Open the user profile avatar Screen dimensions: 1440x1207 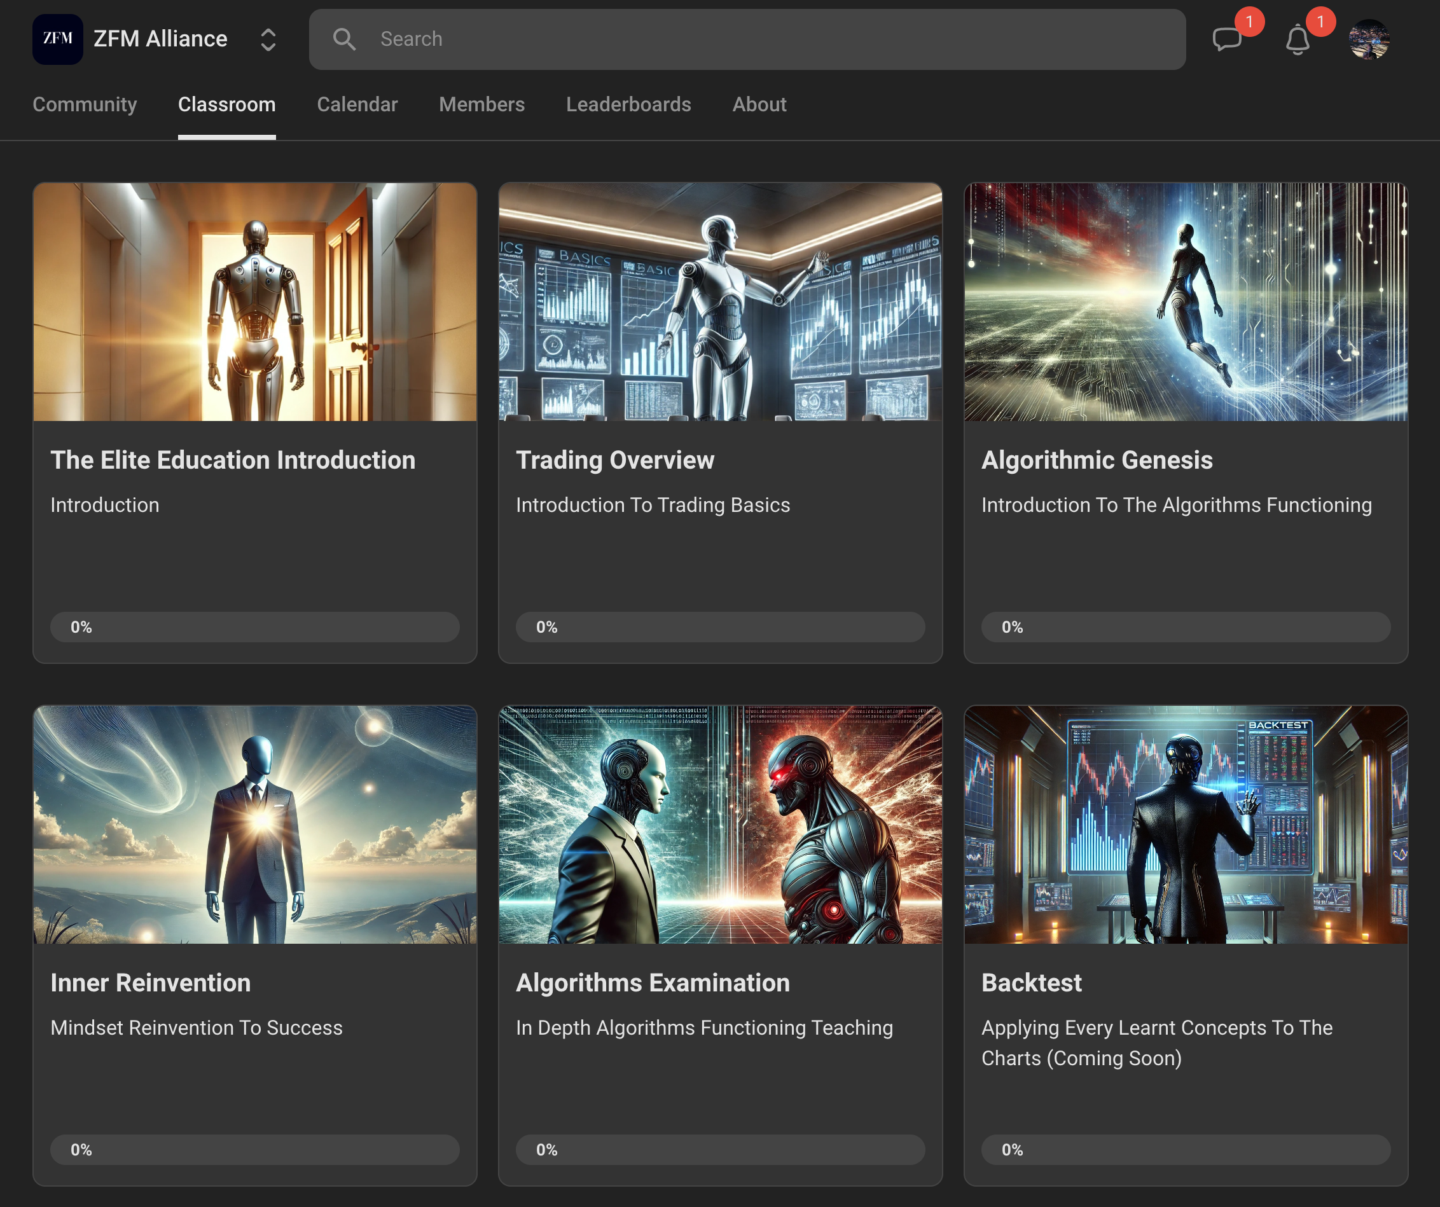(x=1368, y=40)
